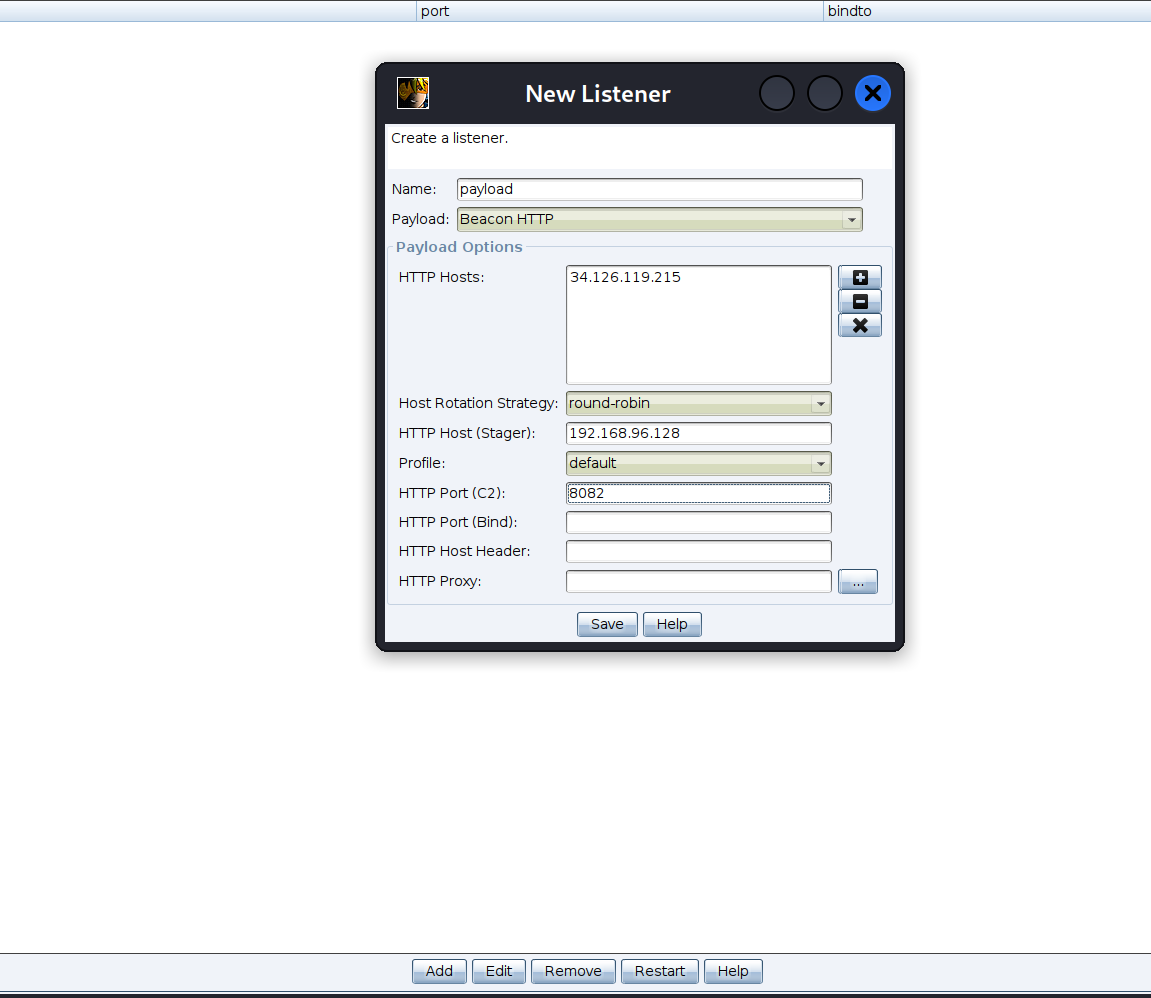Image resolution: width=1151 pixels, height=998 pixels.
Task: Open the Profile dropdown showing default
Action: tap(698, 463)
